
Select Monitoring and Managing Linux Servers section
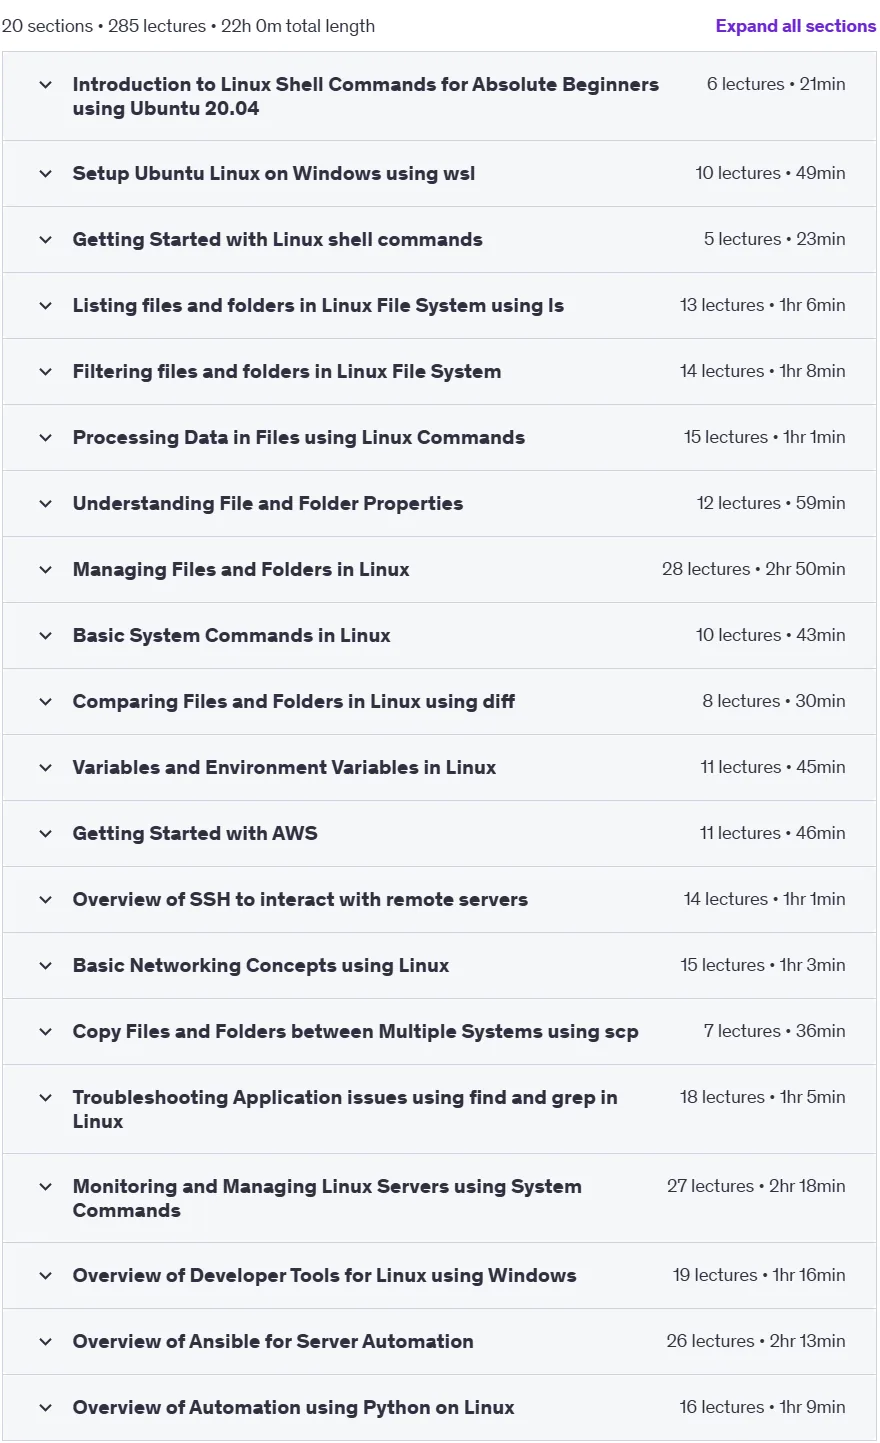pyautogui.click(x=327, y=1198)
